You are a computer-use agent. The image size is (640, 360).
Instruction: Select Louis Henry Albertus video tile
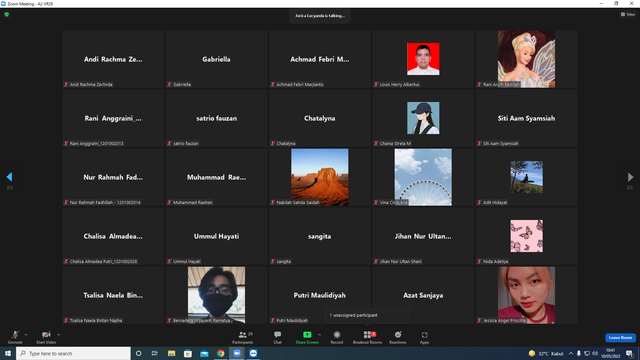tap(423, 59)
